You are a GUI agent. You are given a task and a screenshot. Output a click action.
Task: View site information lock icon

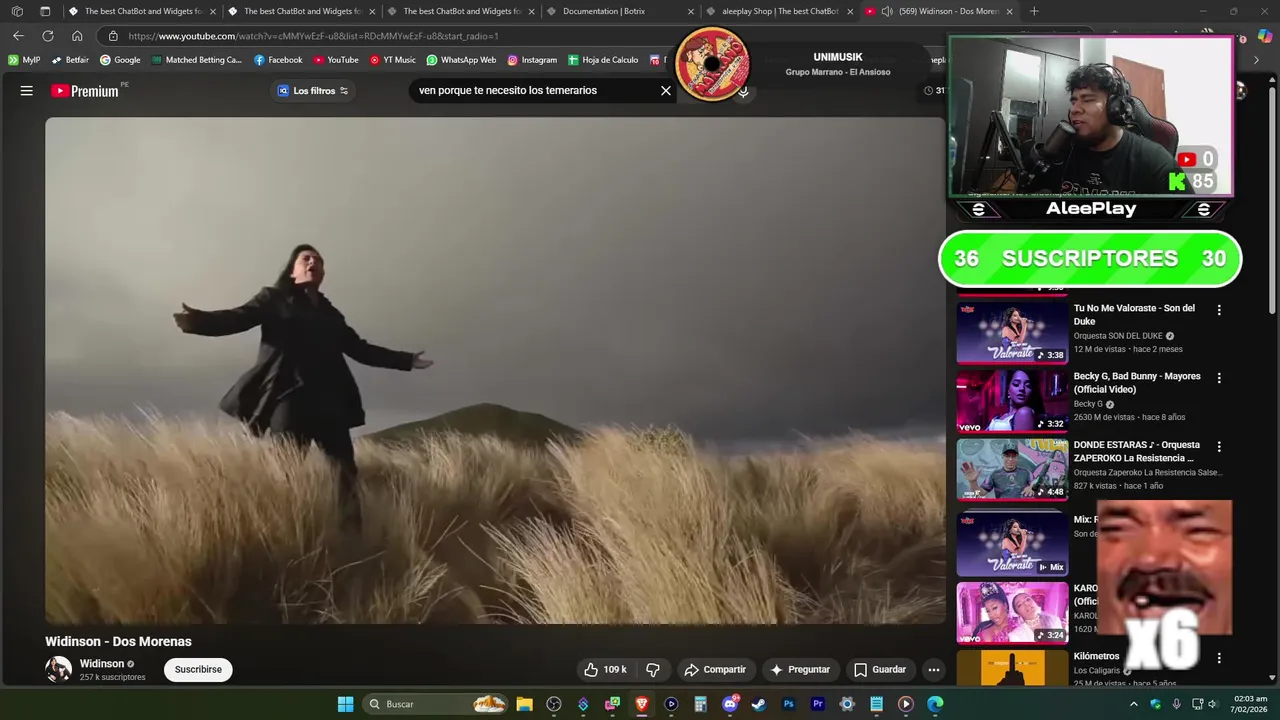[x=113, y=36]
